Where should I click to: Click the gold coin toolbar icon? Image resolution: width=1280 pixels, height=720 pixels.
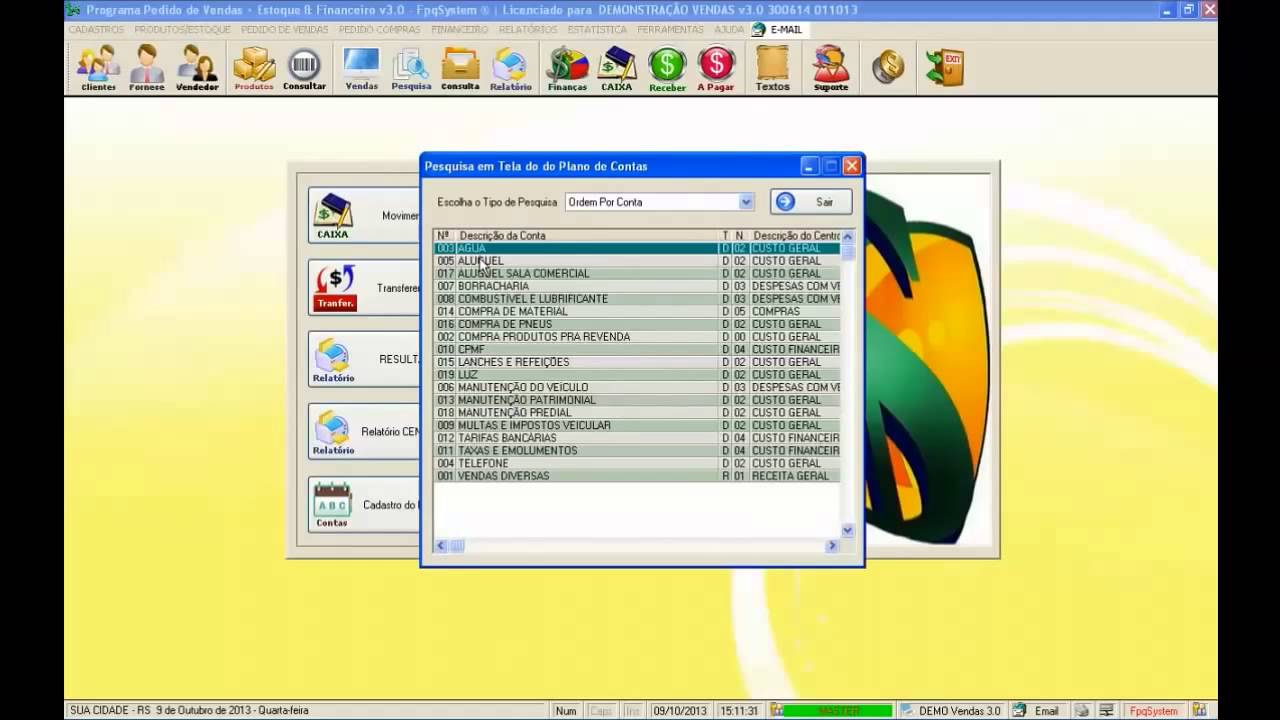pyautogui.click(x=887, y=67)
